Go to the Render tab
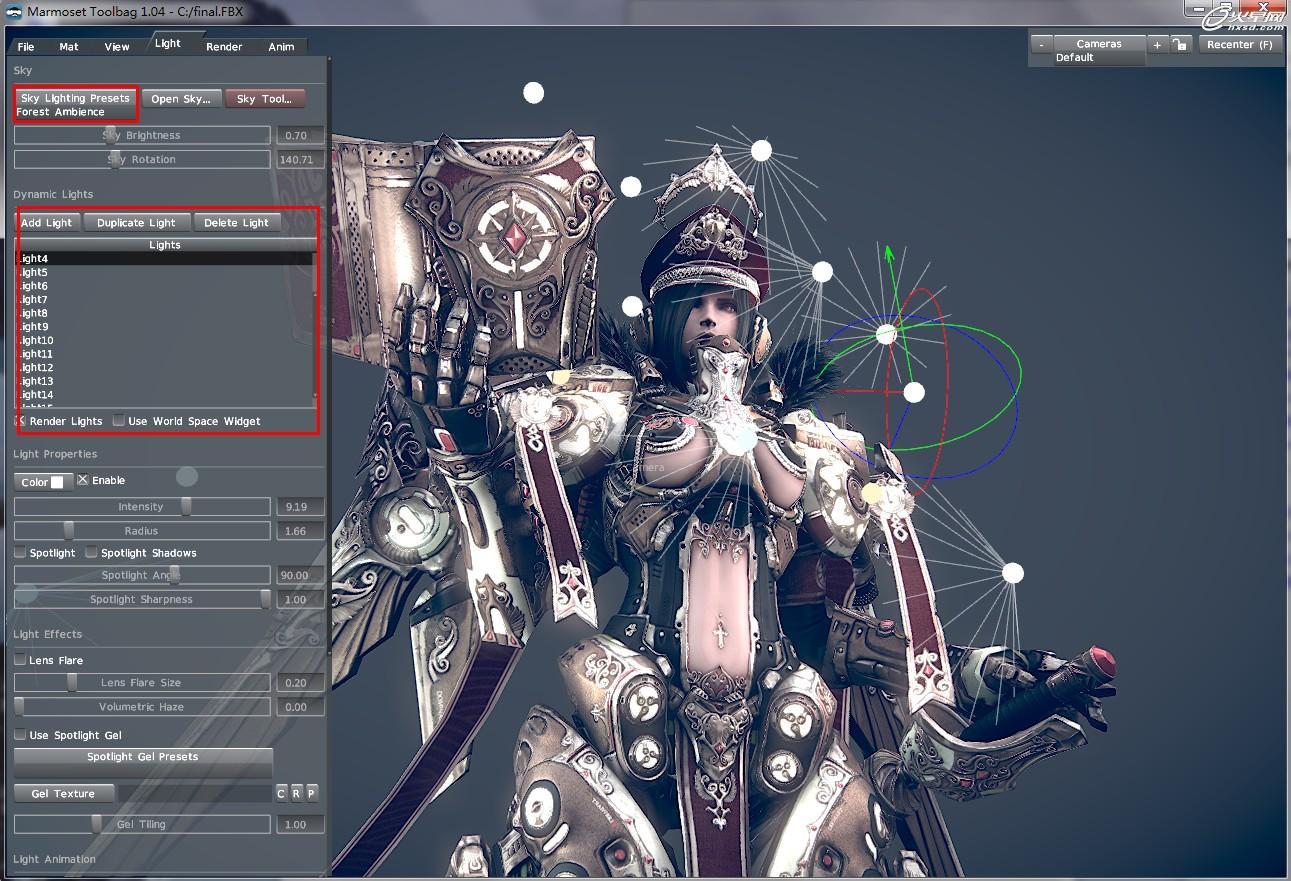1291x881 pixels. click(x=224, y=46)
